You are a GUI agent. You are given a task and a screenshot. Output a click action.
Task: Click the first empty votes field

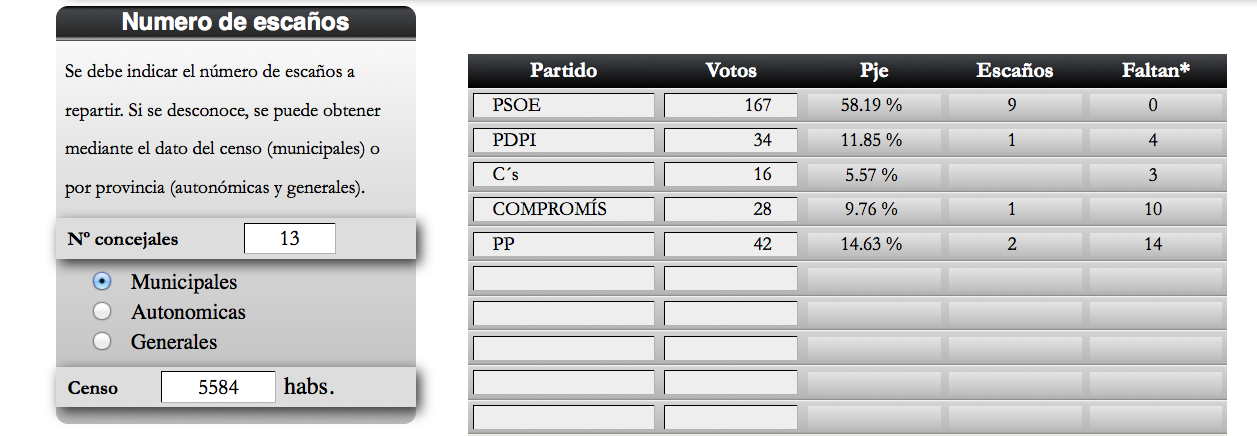click(730, 279)
